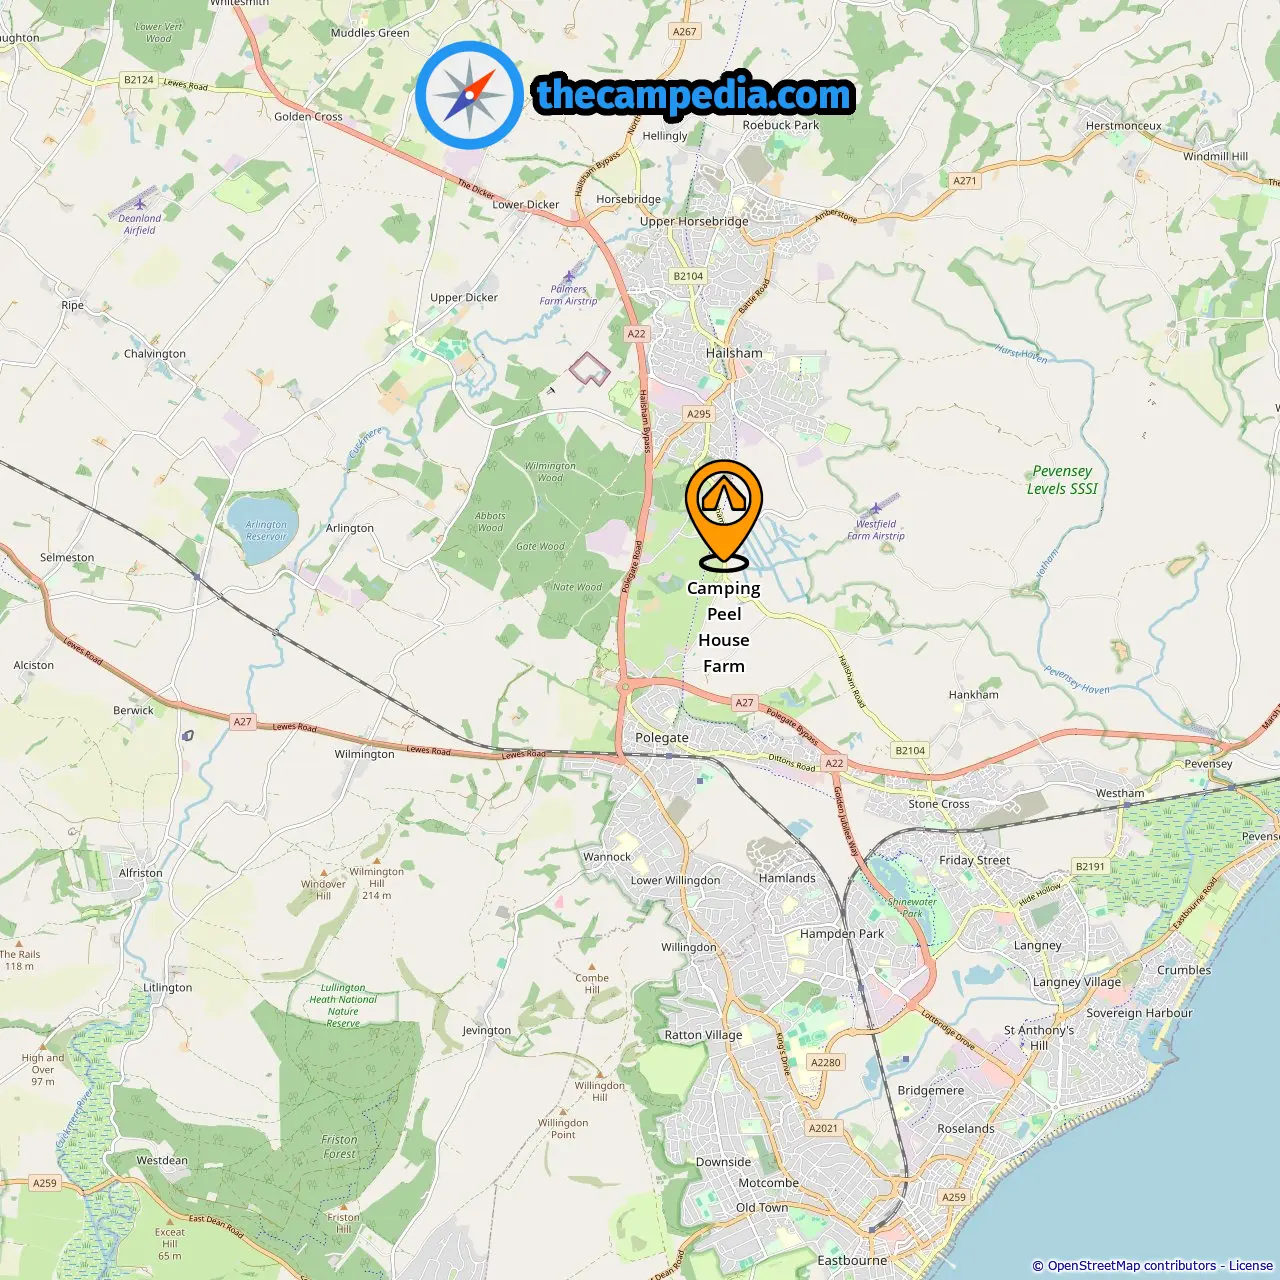
Task: Click the Deanland Airfield airplane icon
Action: point(141,203)
